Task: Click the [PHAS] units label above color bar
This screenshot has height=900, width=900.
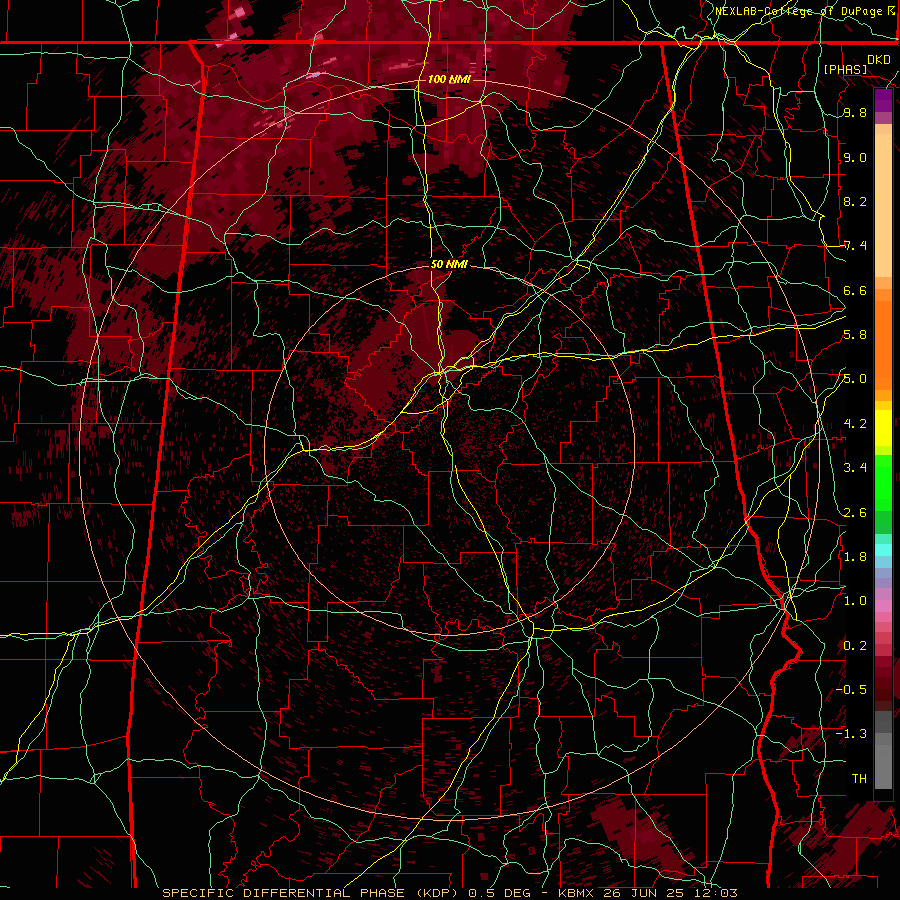Action: (x=845, y=69)
